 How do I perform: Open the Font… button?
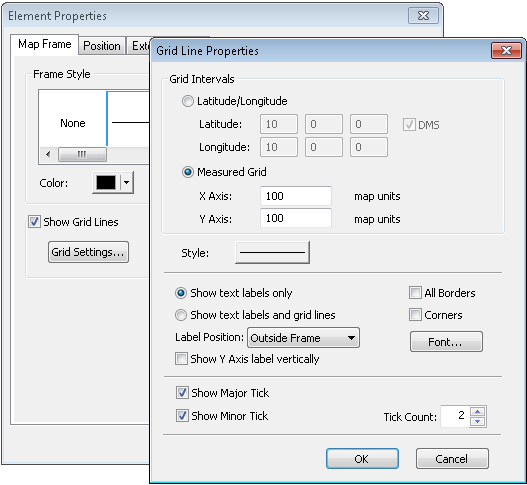tap(446, 342)
